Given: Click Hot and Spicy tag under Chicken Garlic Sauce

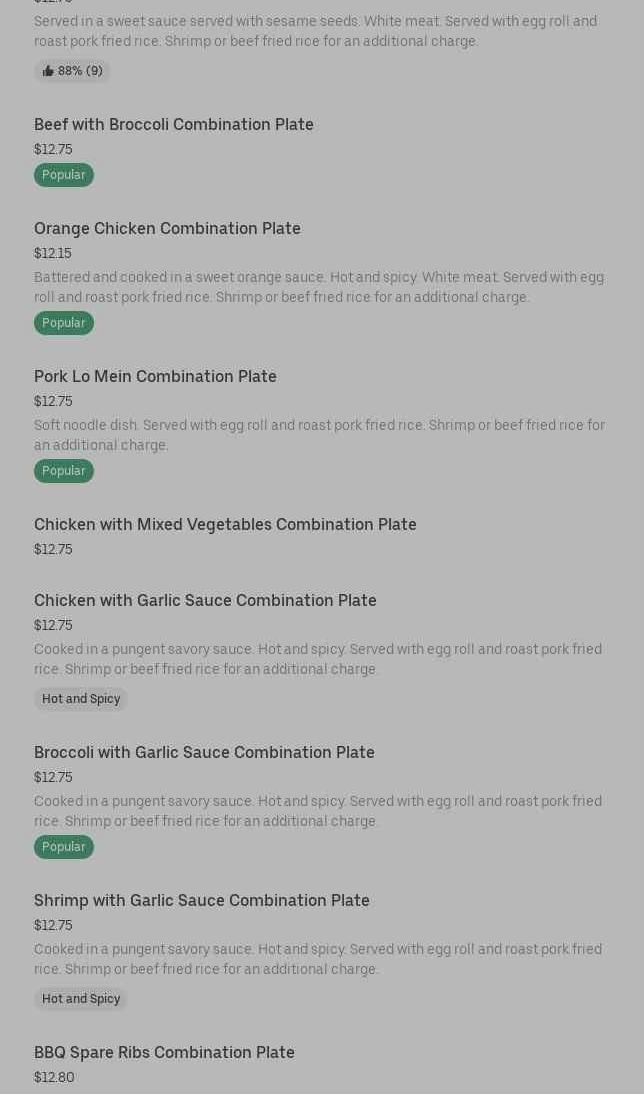Looking at the screenshot, I should pos(81,699).
